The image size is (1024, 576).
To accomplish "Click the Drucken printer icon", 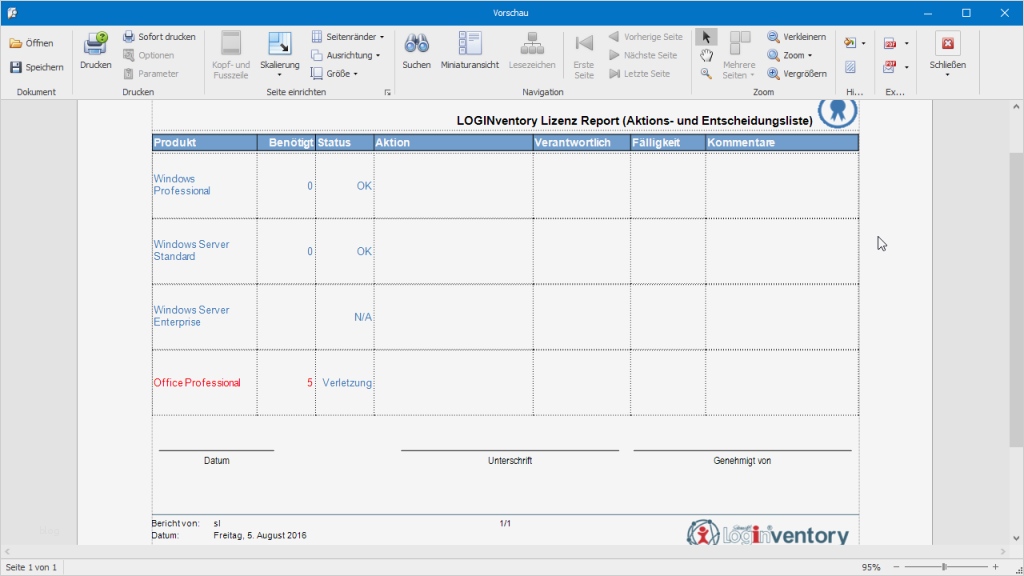I will [96, 45].
